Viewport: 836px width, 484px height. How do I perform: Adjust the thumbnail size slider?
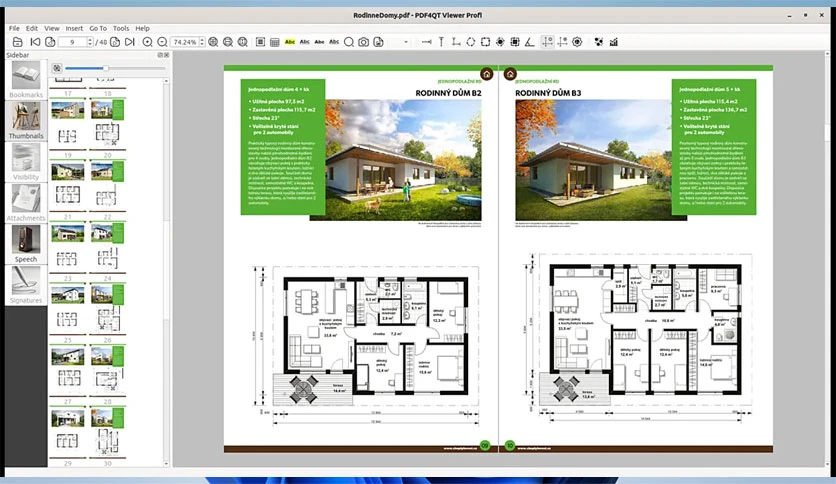tap(115, 68)
